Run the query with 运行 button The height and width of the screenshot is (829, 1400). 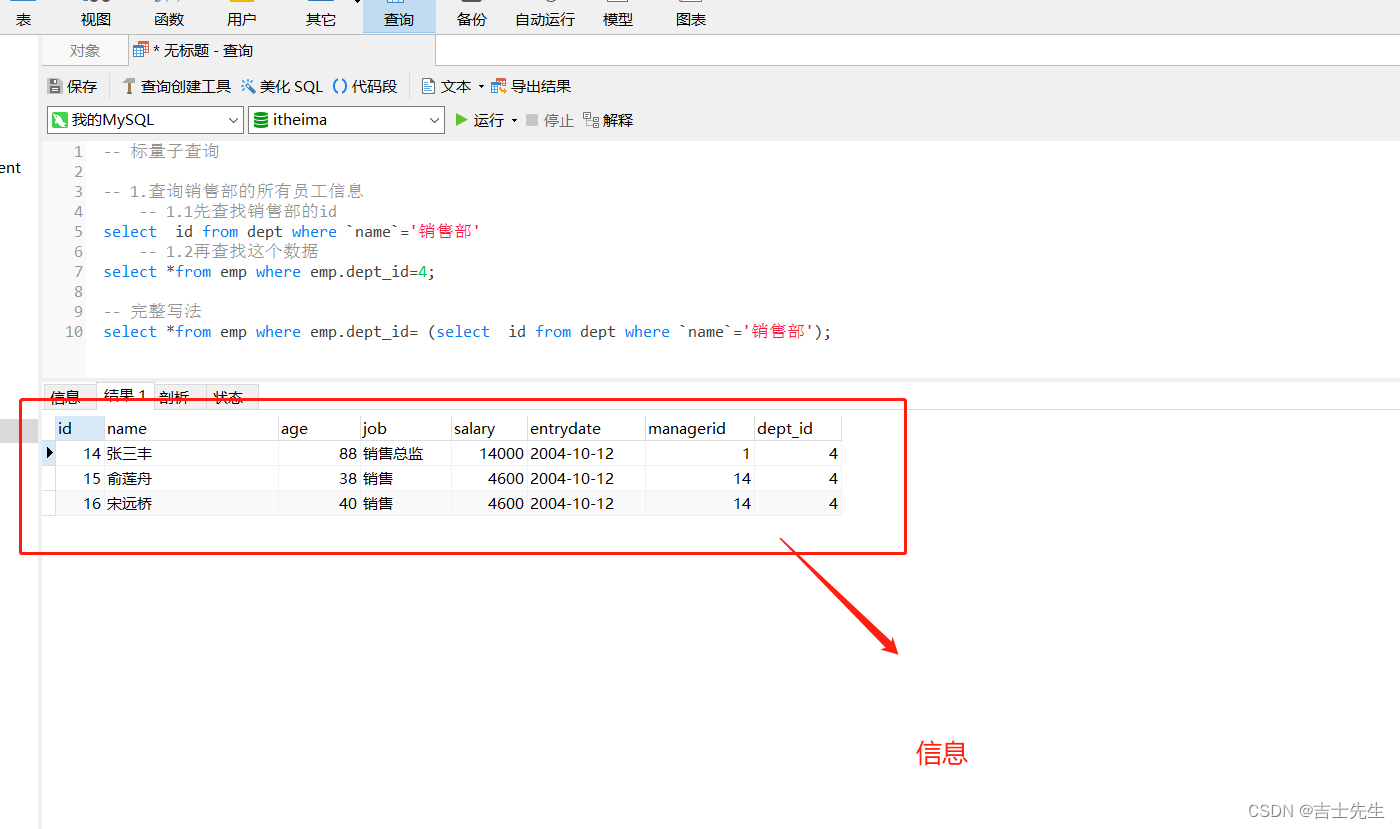pos(480,120)
